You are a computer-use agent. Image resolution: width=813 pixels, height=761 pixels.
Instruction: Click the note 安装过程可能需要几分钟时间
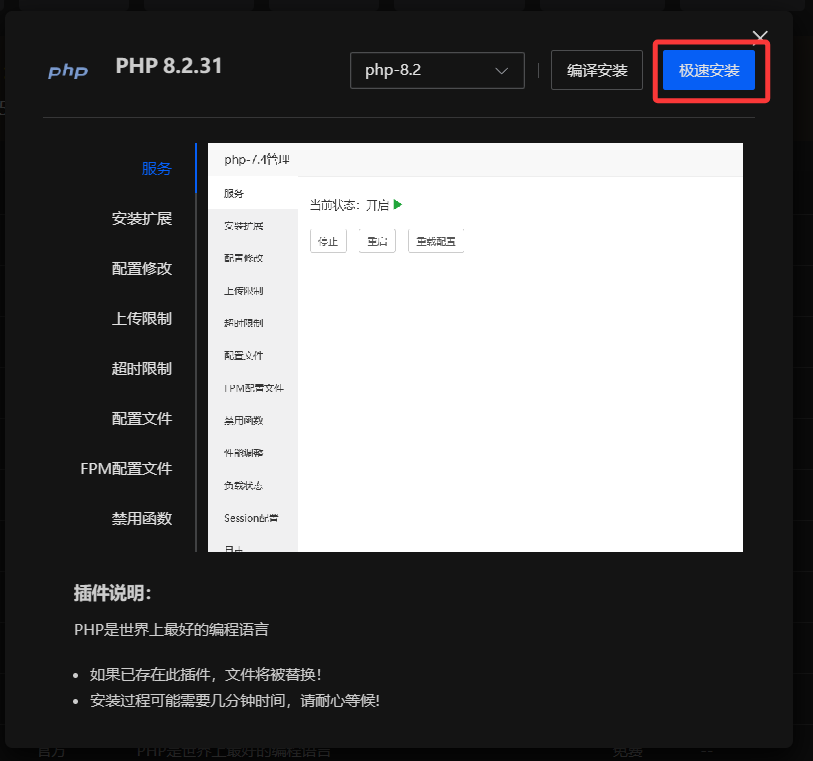(235, 701)
